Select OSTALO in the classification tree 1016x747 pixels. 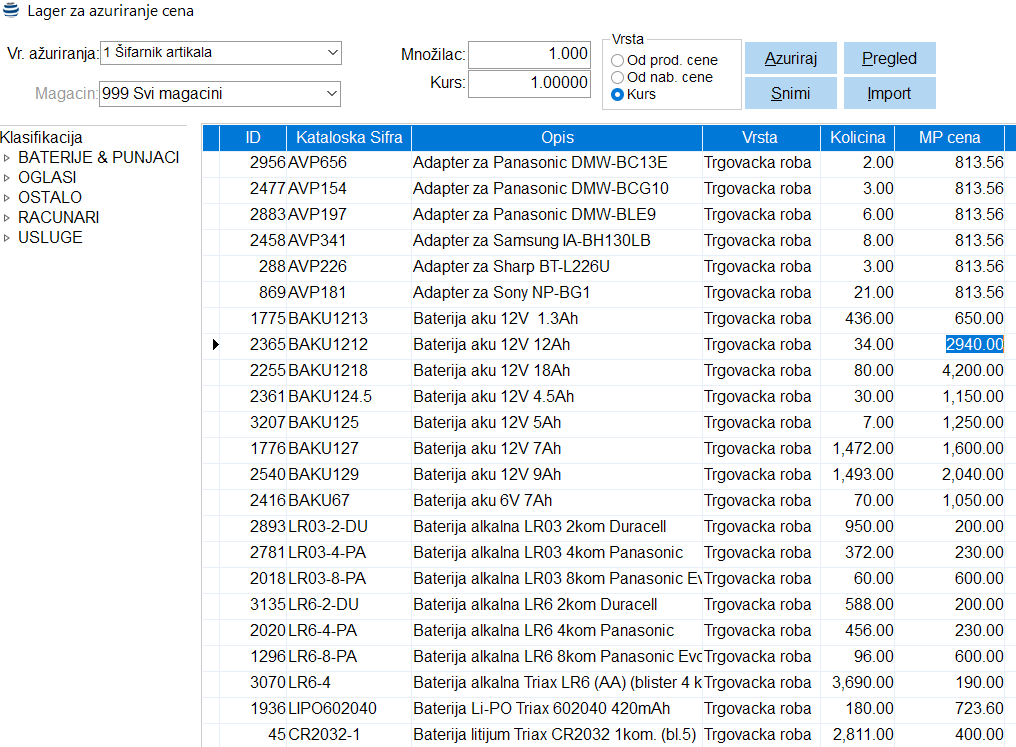click(50, 197)
